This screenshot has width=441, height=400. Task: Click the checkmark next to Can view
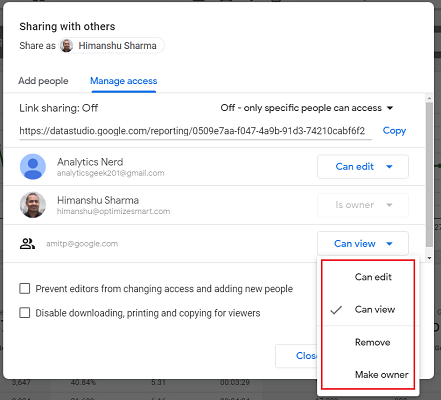[336, 310]
